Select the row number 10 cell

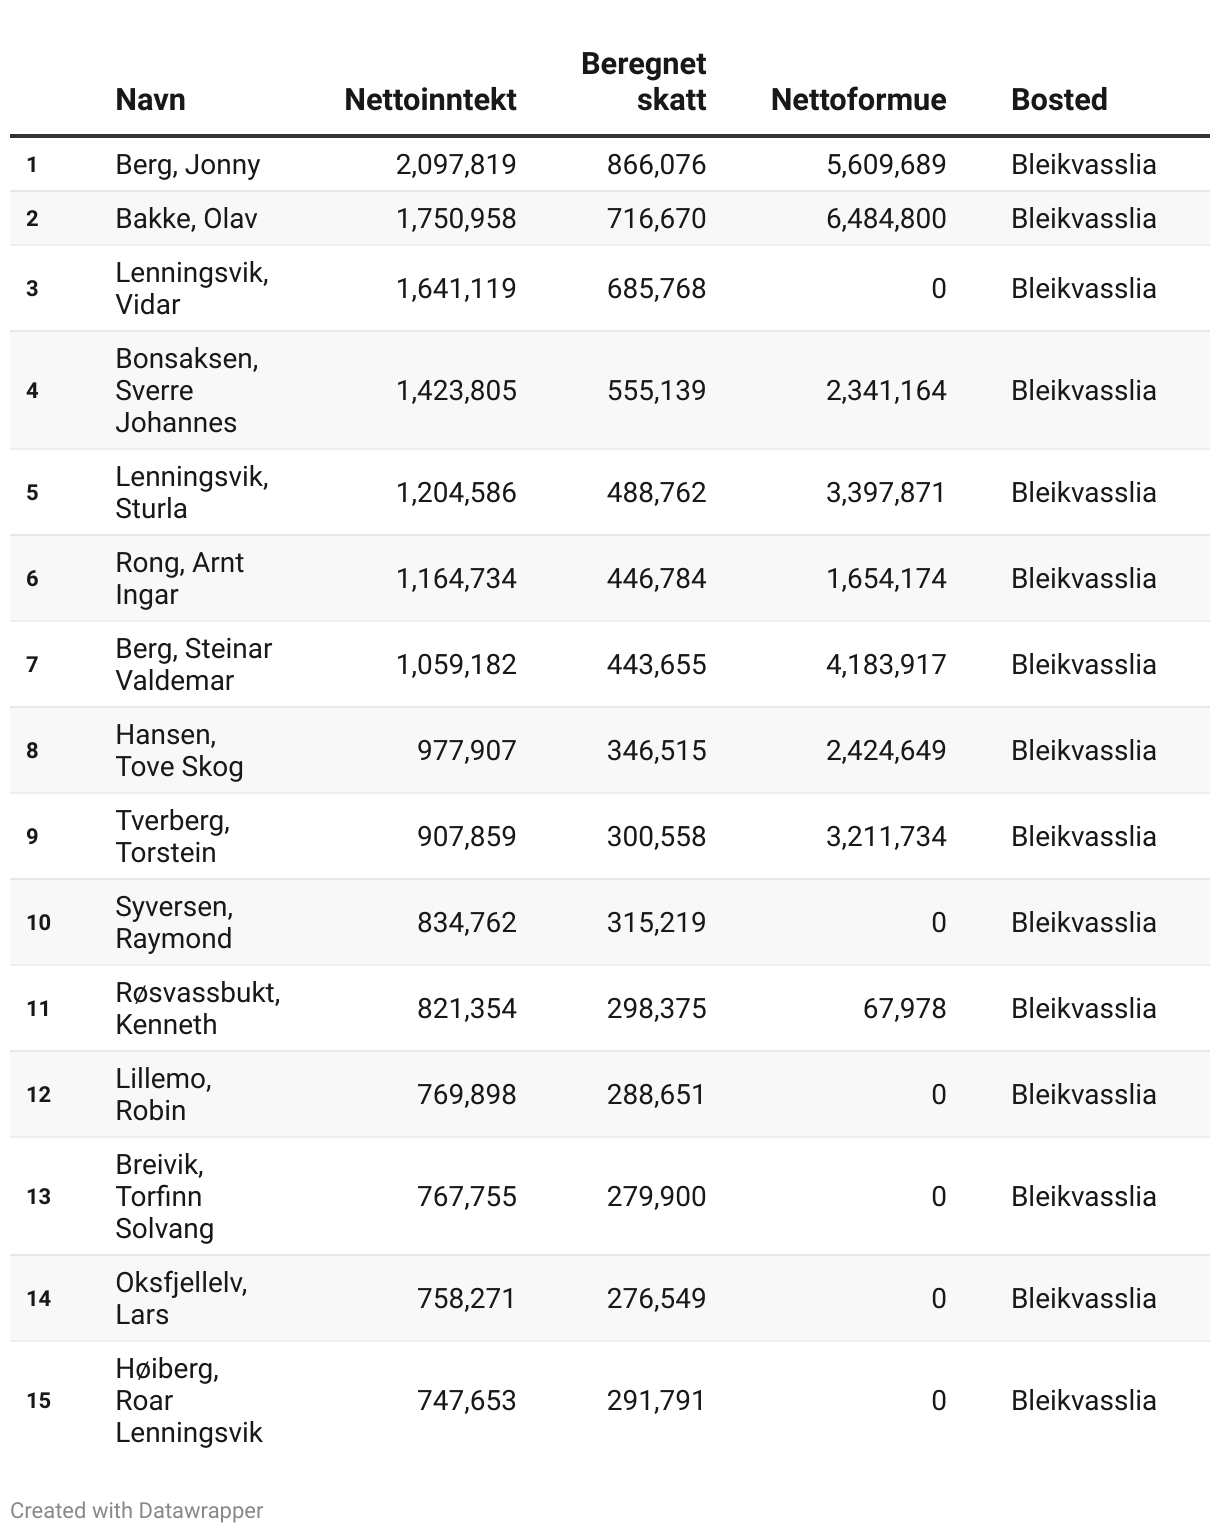click(38, 922)
